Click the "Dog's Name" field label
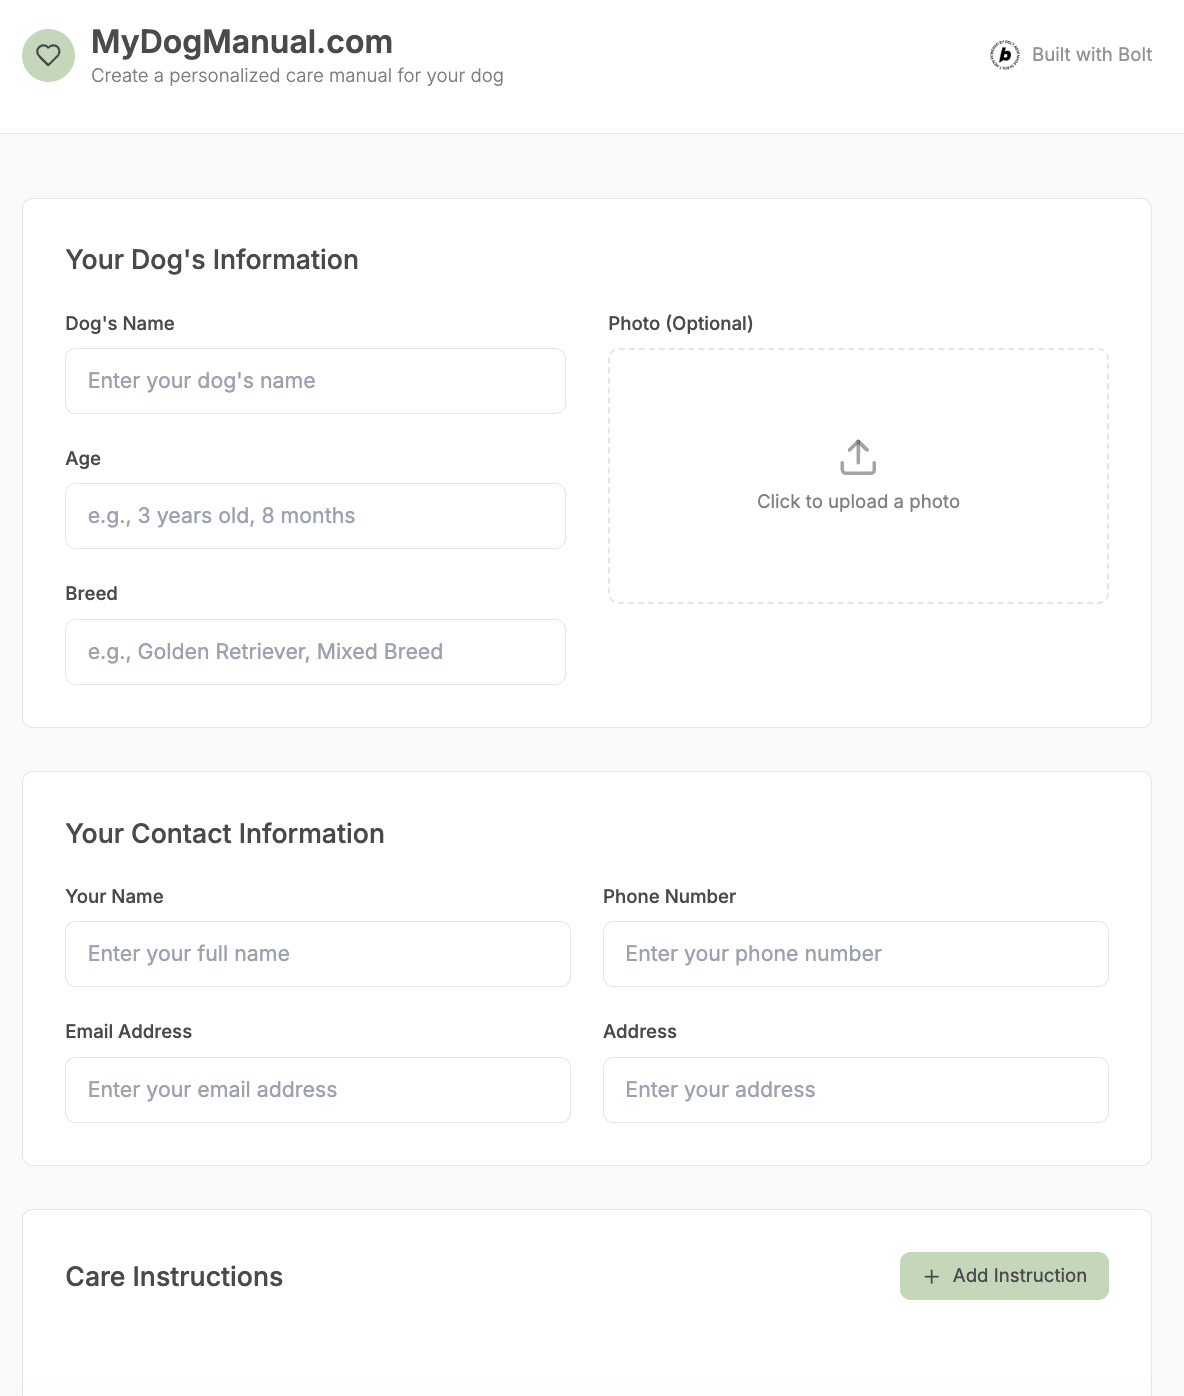 coord(120,324)
